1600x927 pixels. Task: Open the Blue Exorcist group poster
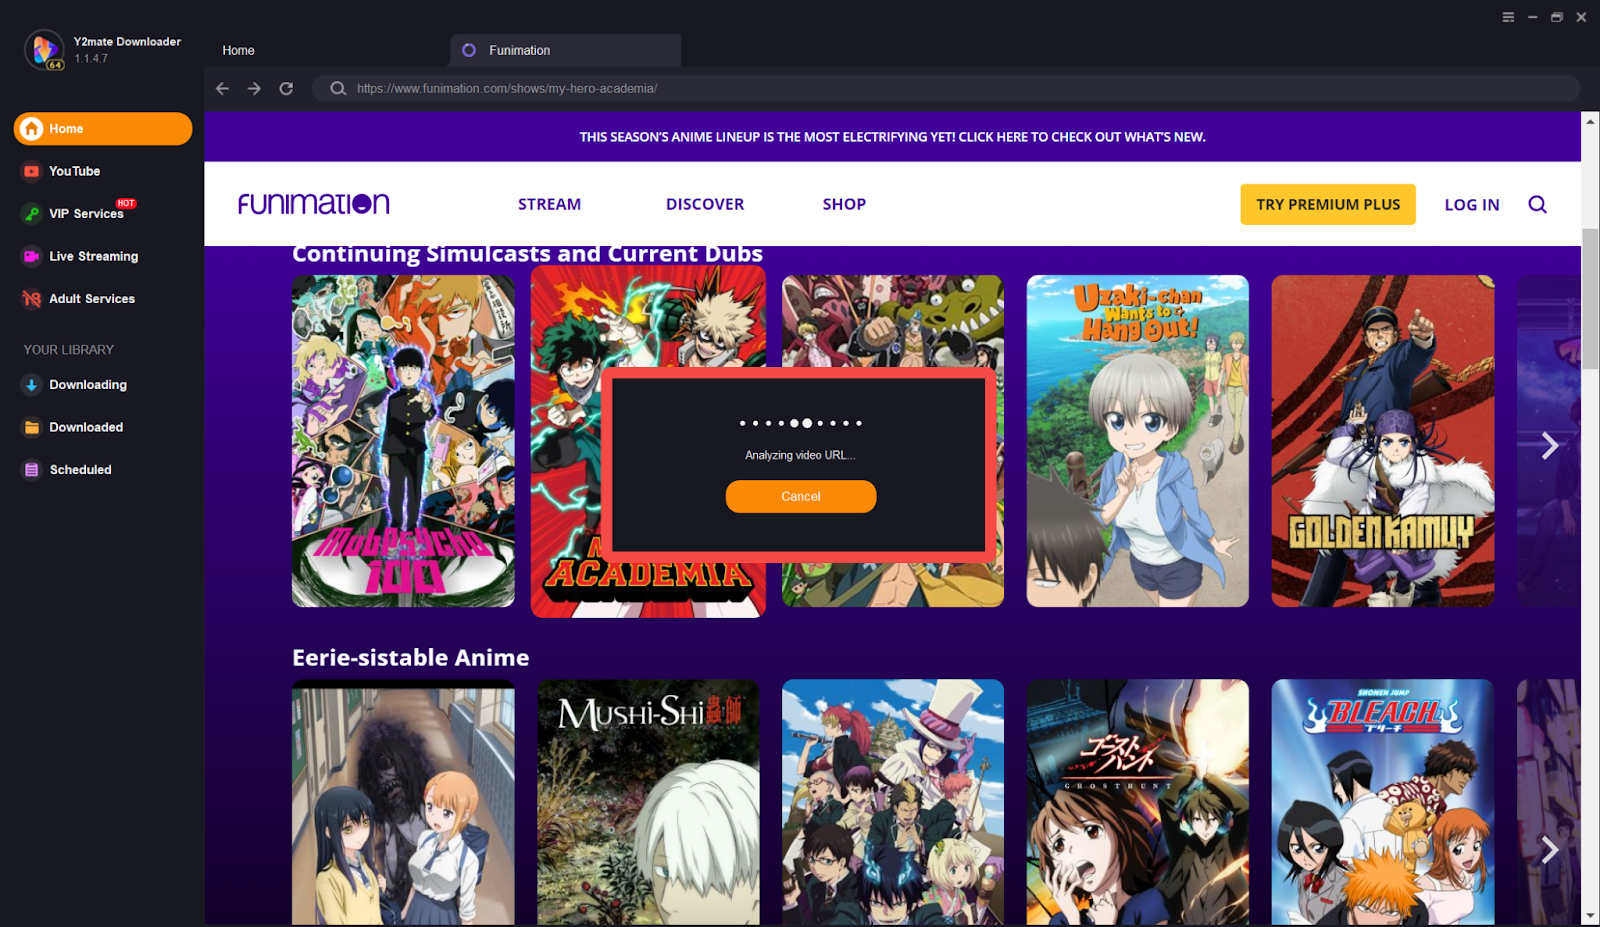click(x=893, y=802)
